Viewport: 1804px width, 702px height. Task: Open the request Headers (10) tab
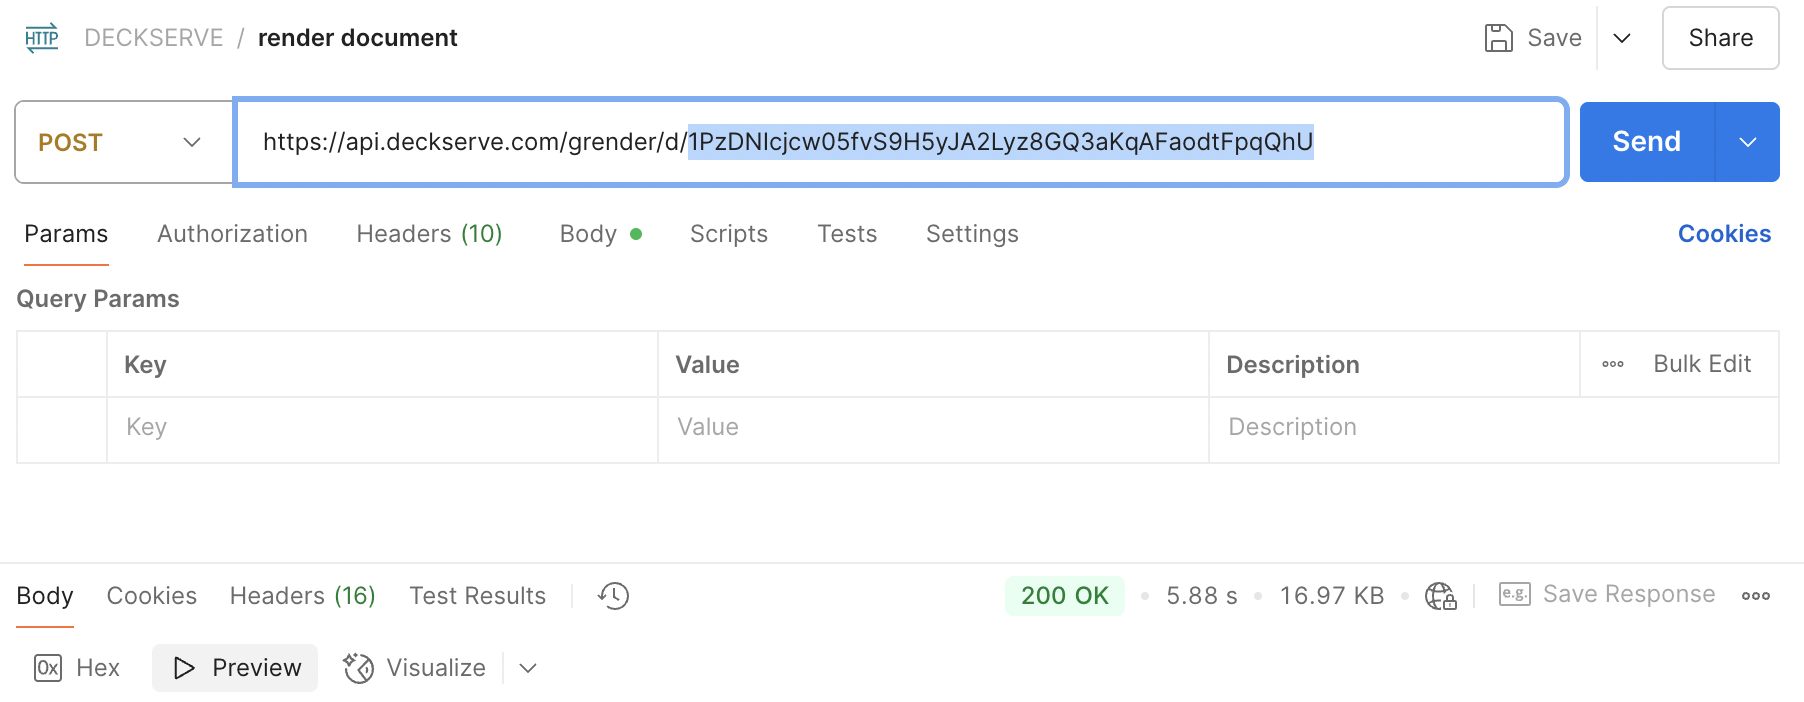pos(429,234)
